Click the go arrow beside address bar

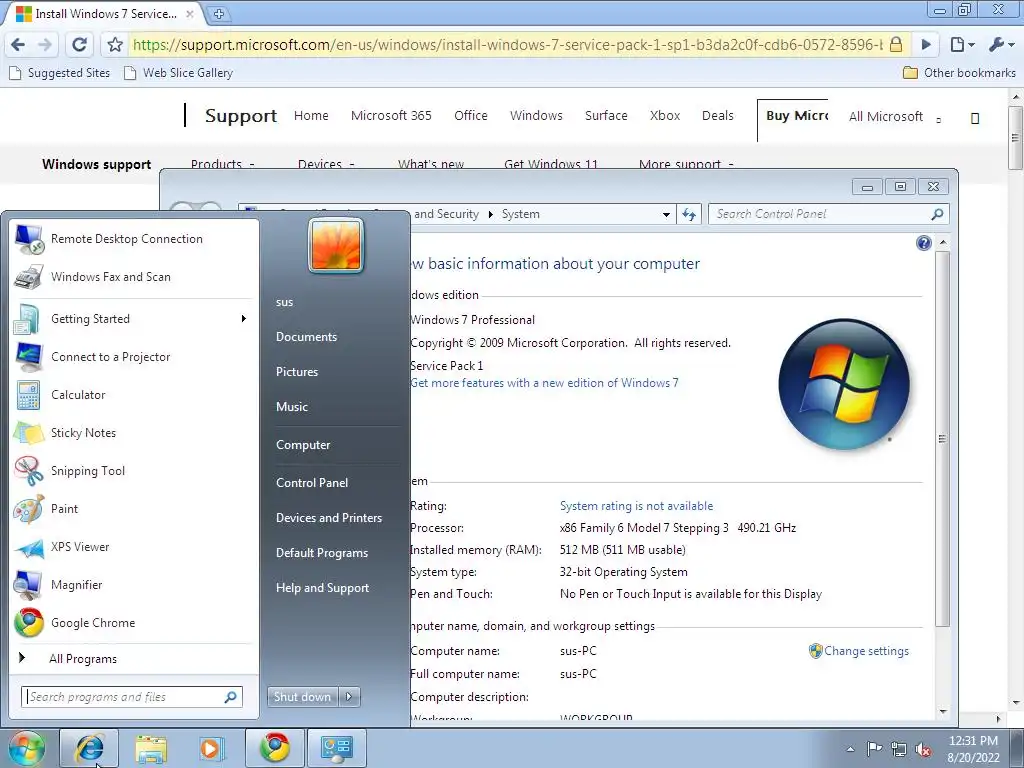point(926,44)
